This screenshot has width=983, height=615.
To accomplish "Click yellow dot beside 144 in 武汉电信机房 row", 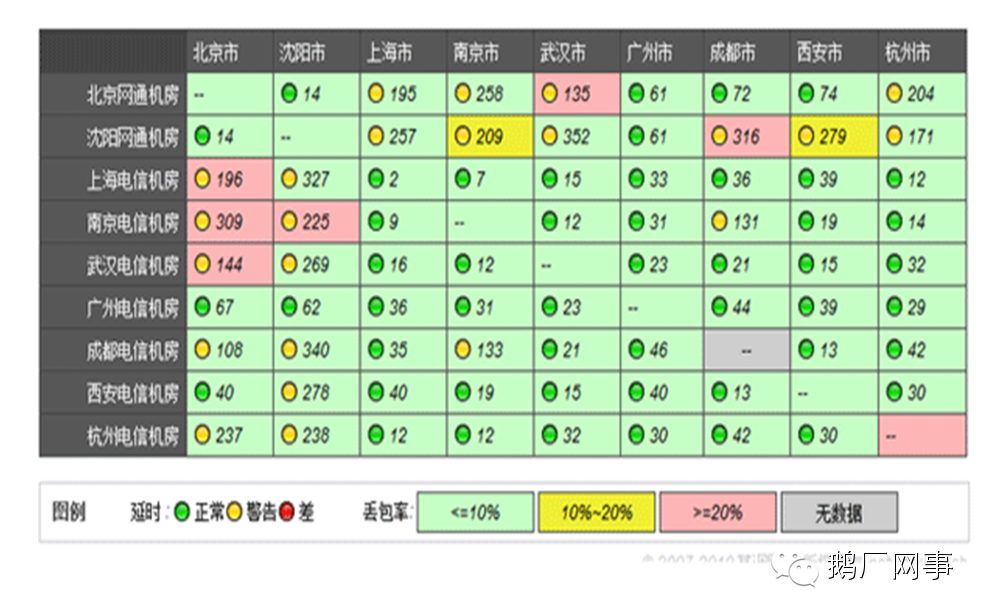I will click(202, 264).
